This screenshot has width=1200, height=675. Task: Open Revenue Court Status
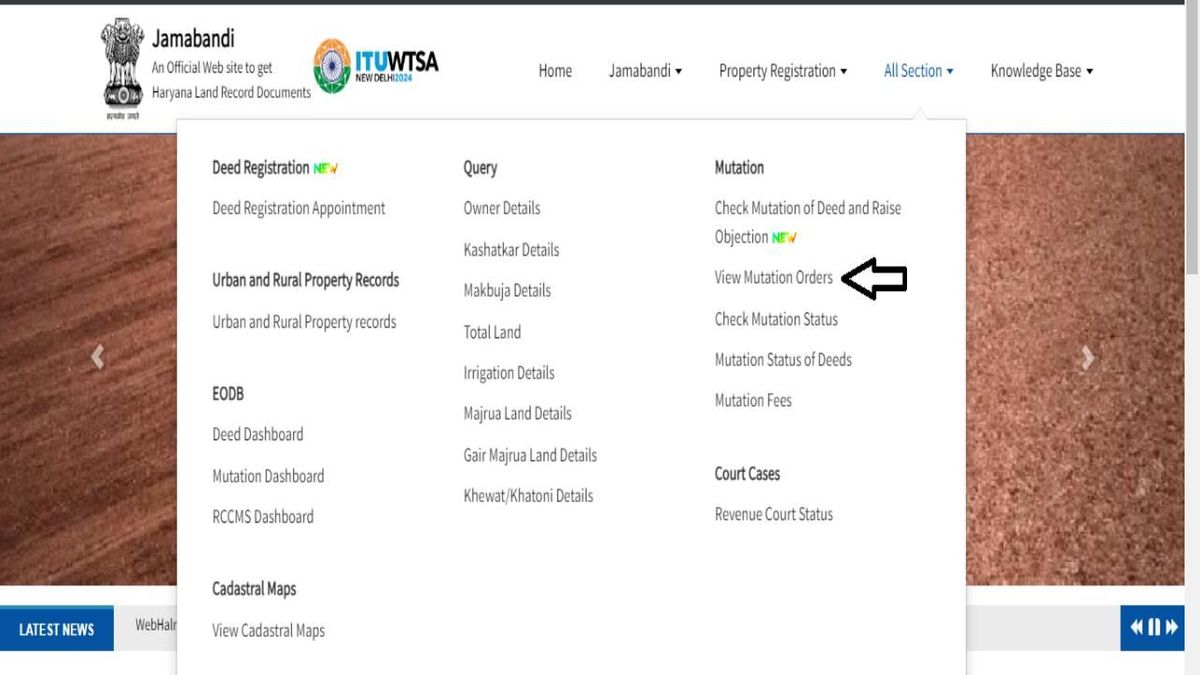tap(773, 514)
